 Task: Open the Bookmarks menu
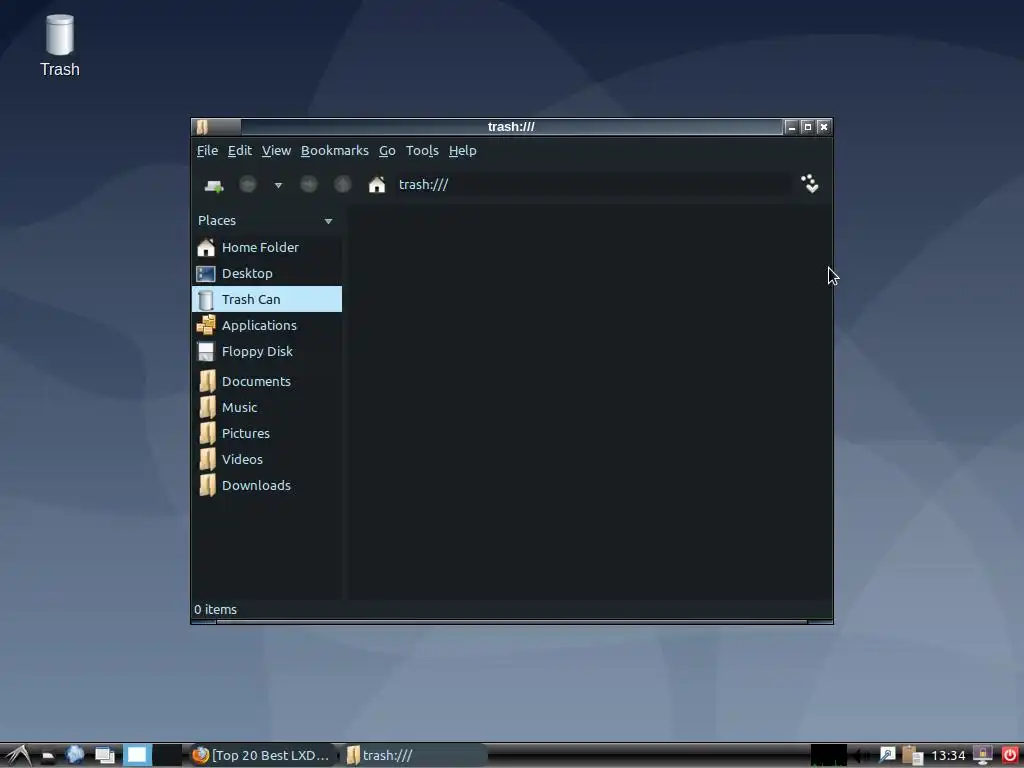click(334, 151)
